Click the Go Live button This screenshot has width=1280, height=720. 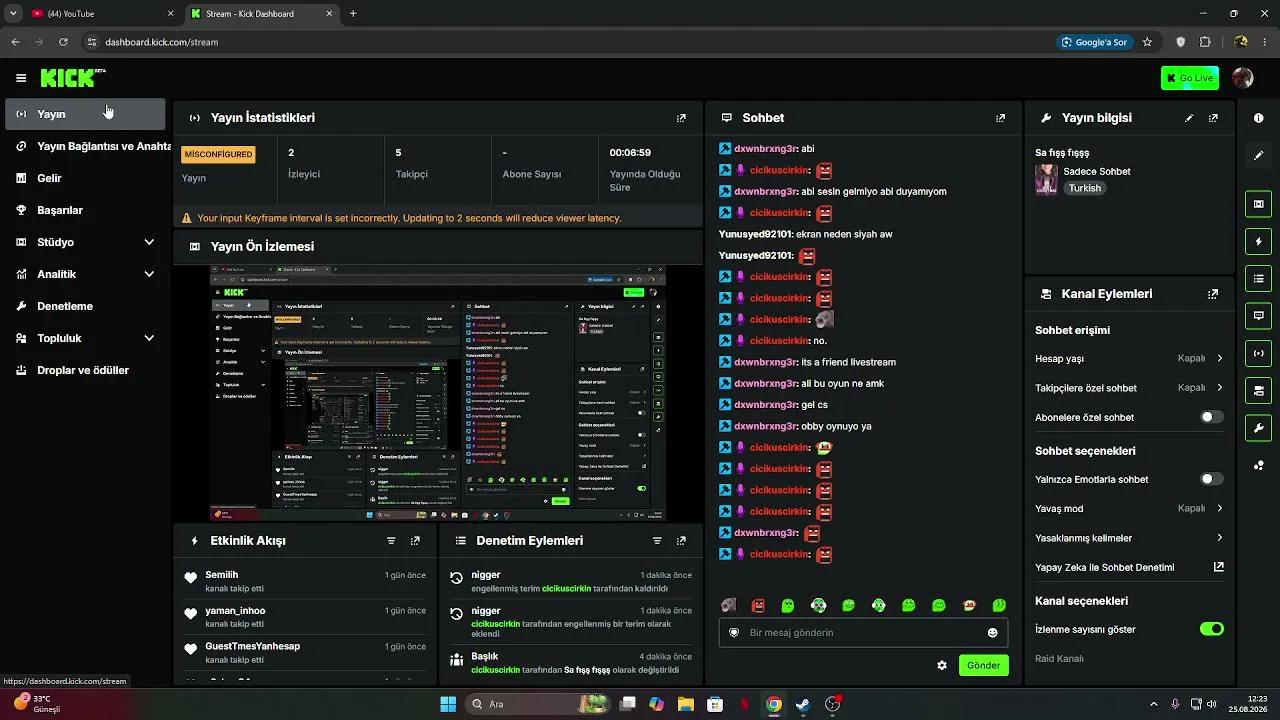tap(1190, 78)
